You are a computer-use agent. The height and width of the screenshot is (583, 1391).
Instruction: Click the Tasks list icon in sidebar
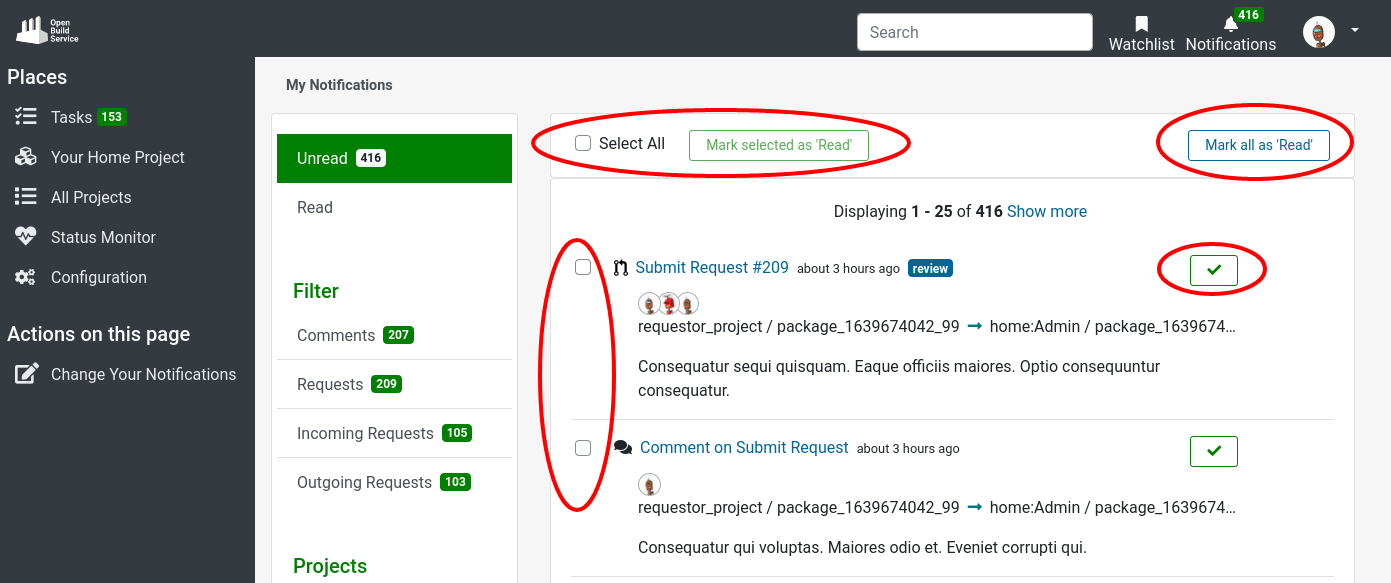coord(26,117)
